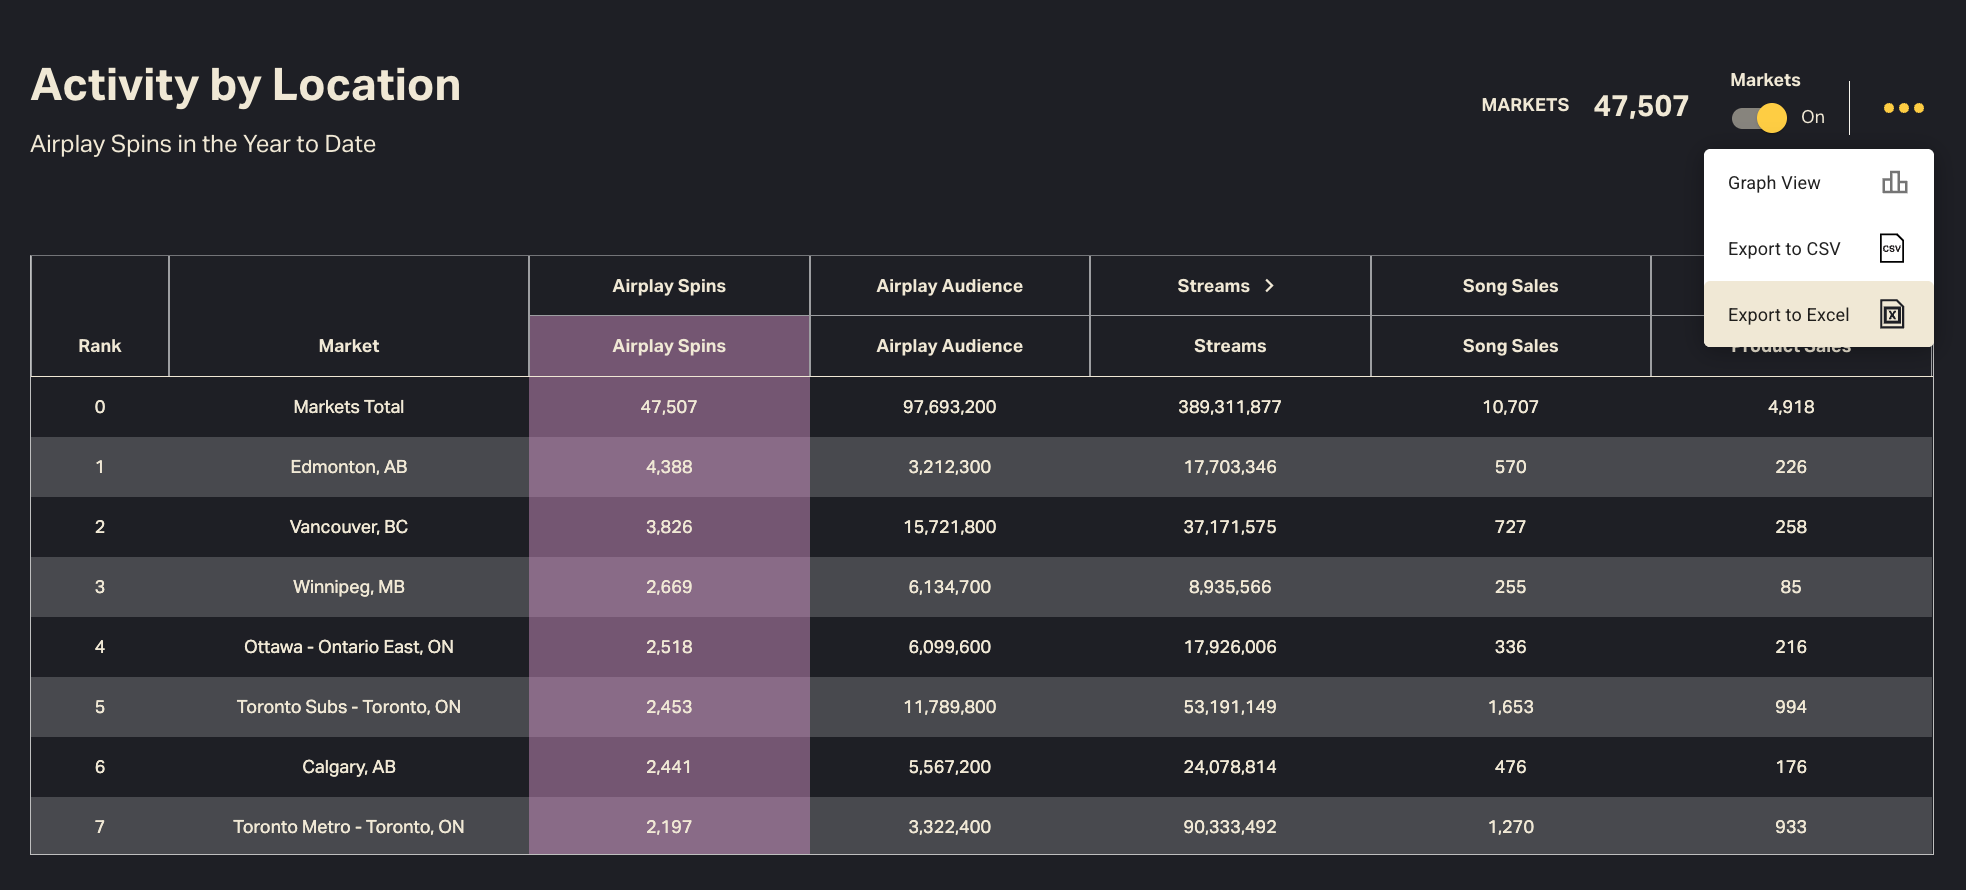Click the Calgary, AB market name
This screenshot has width=1966, height=890.
[348, 767]
